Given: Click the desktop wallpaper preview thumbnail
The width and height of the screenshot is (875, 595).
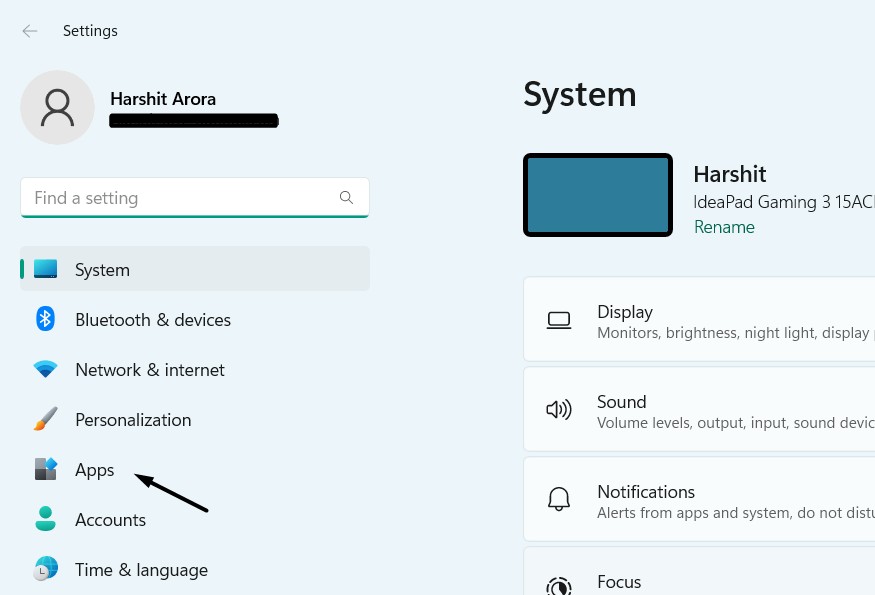Looking at the screenshot, I should [598, 195].
